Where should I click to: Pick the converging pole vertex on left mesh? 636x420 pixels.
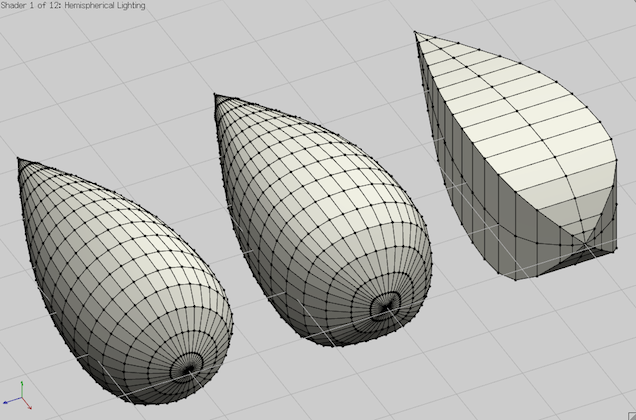[189, 370]
